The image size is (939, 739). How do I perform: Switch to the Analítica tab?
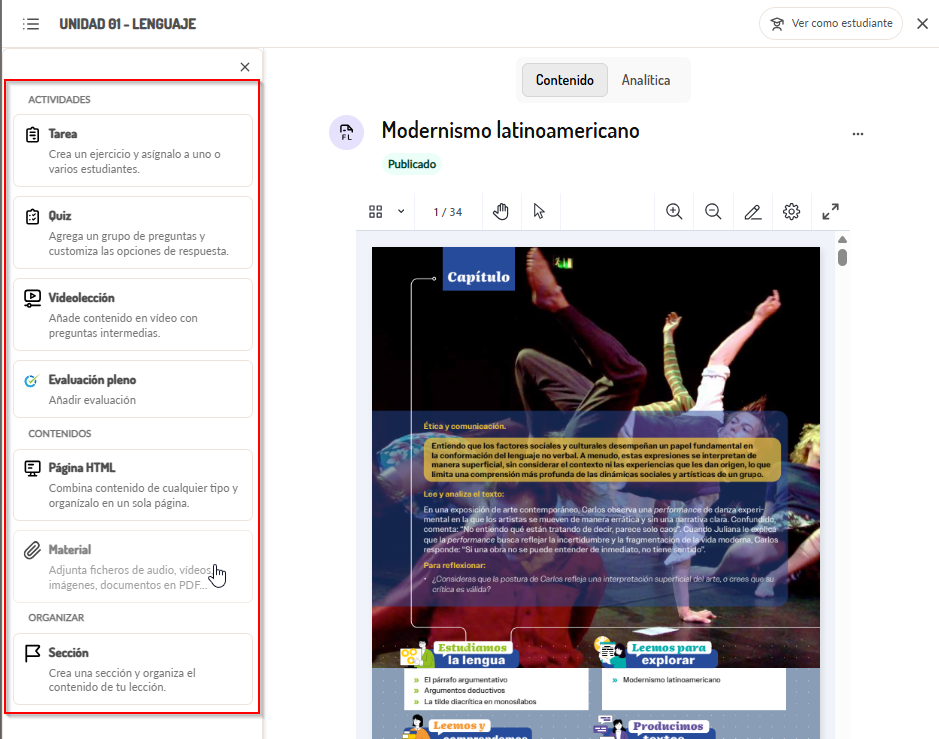pyautogui.click(x=646, y=80)
